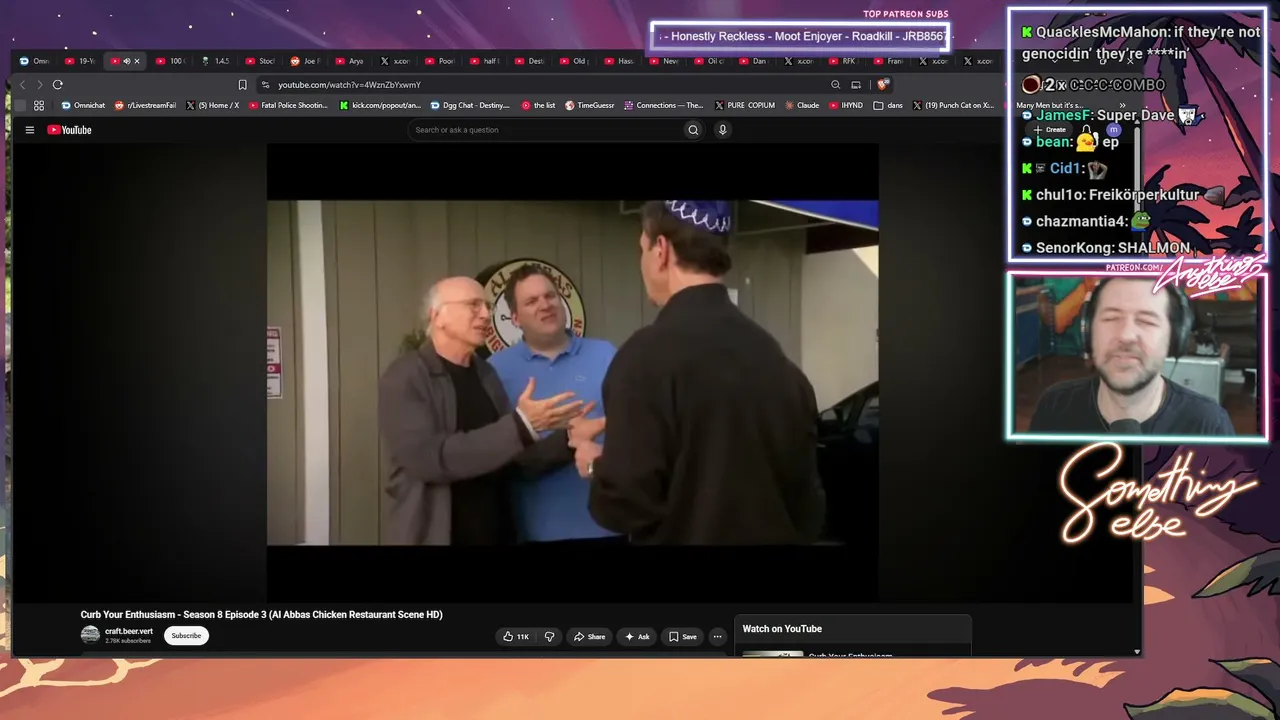Click the Ask button below the video
This screenshot has height=720, width=1280.
tap(637, 637)
